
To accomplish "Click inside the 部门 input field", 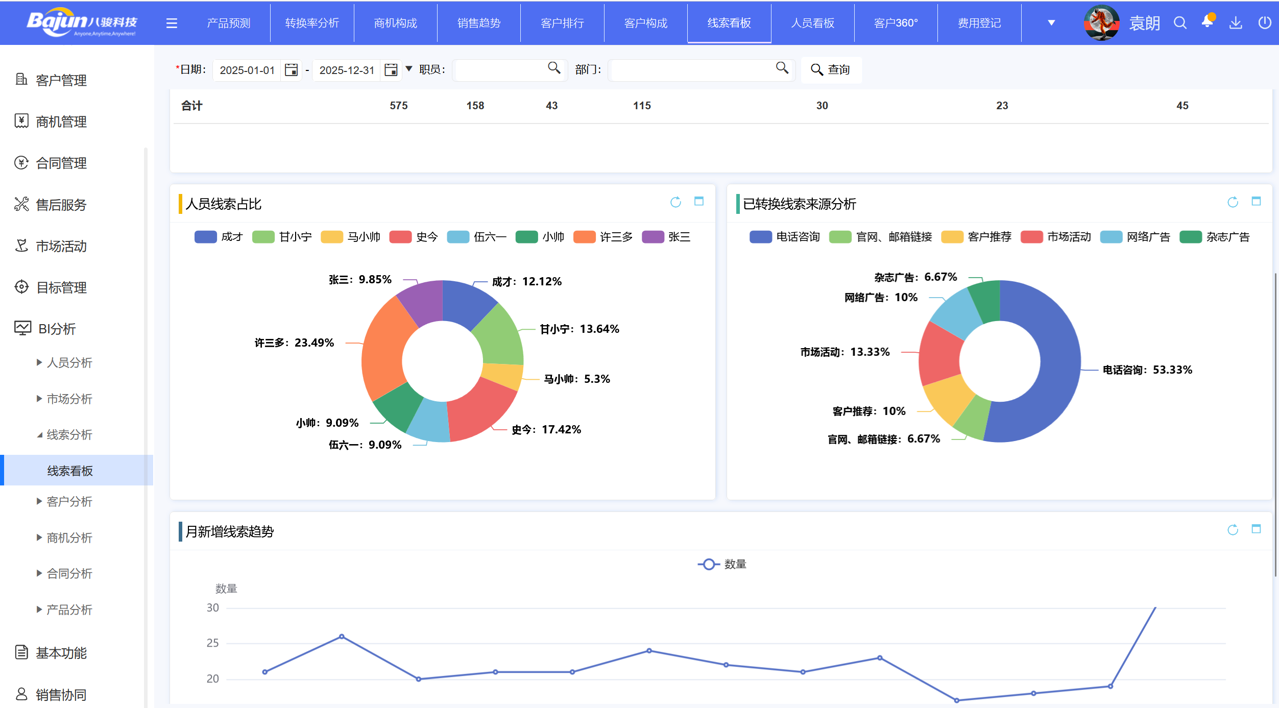I will (x=690, y=69).
